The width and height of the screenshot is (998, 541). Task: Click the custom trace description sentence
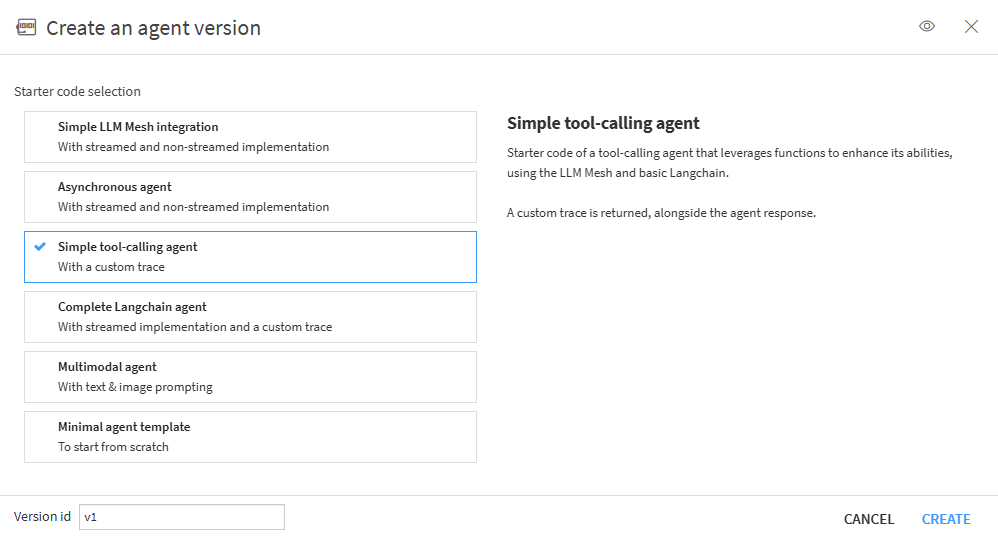tap(661, 213)
